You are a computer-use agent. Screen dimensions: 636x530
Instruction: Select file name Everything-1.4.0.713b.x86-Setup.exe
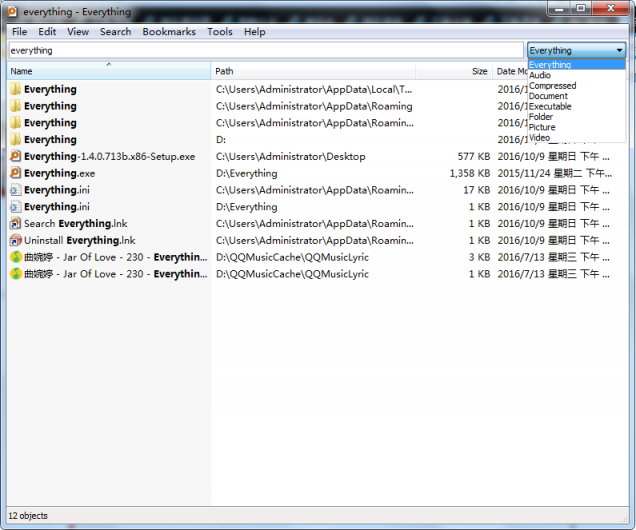tap(110, 157)
